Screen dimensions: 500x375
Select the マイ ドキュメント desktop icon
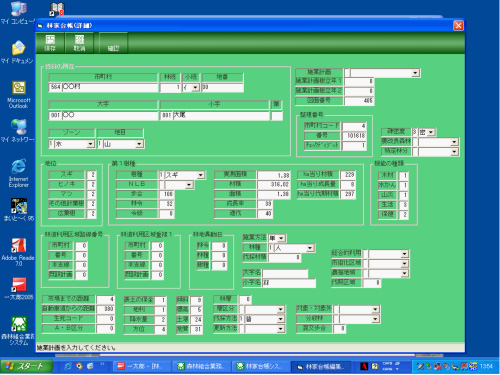(17, 52)
